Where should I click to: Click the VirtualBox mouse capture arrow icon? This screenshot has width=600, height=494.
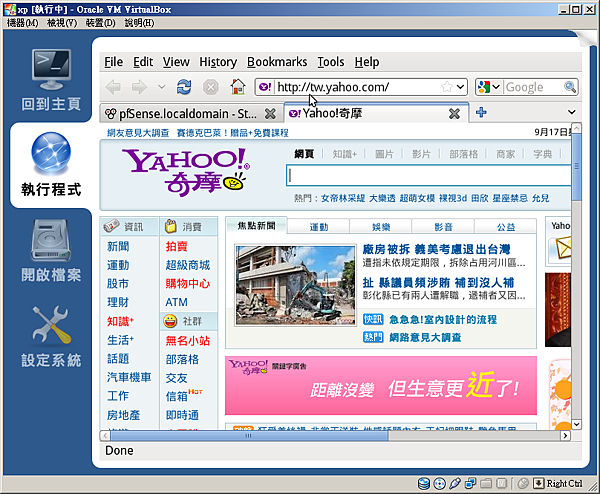[x=538, y=484]
